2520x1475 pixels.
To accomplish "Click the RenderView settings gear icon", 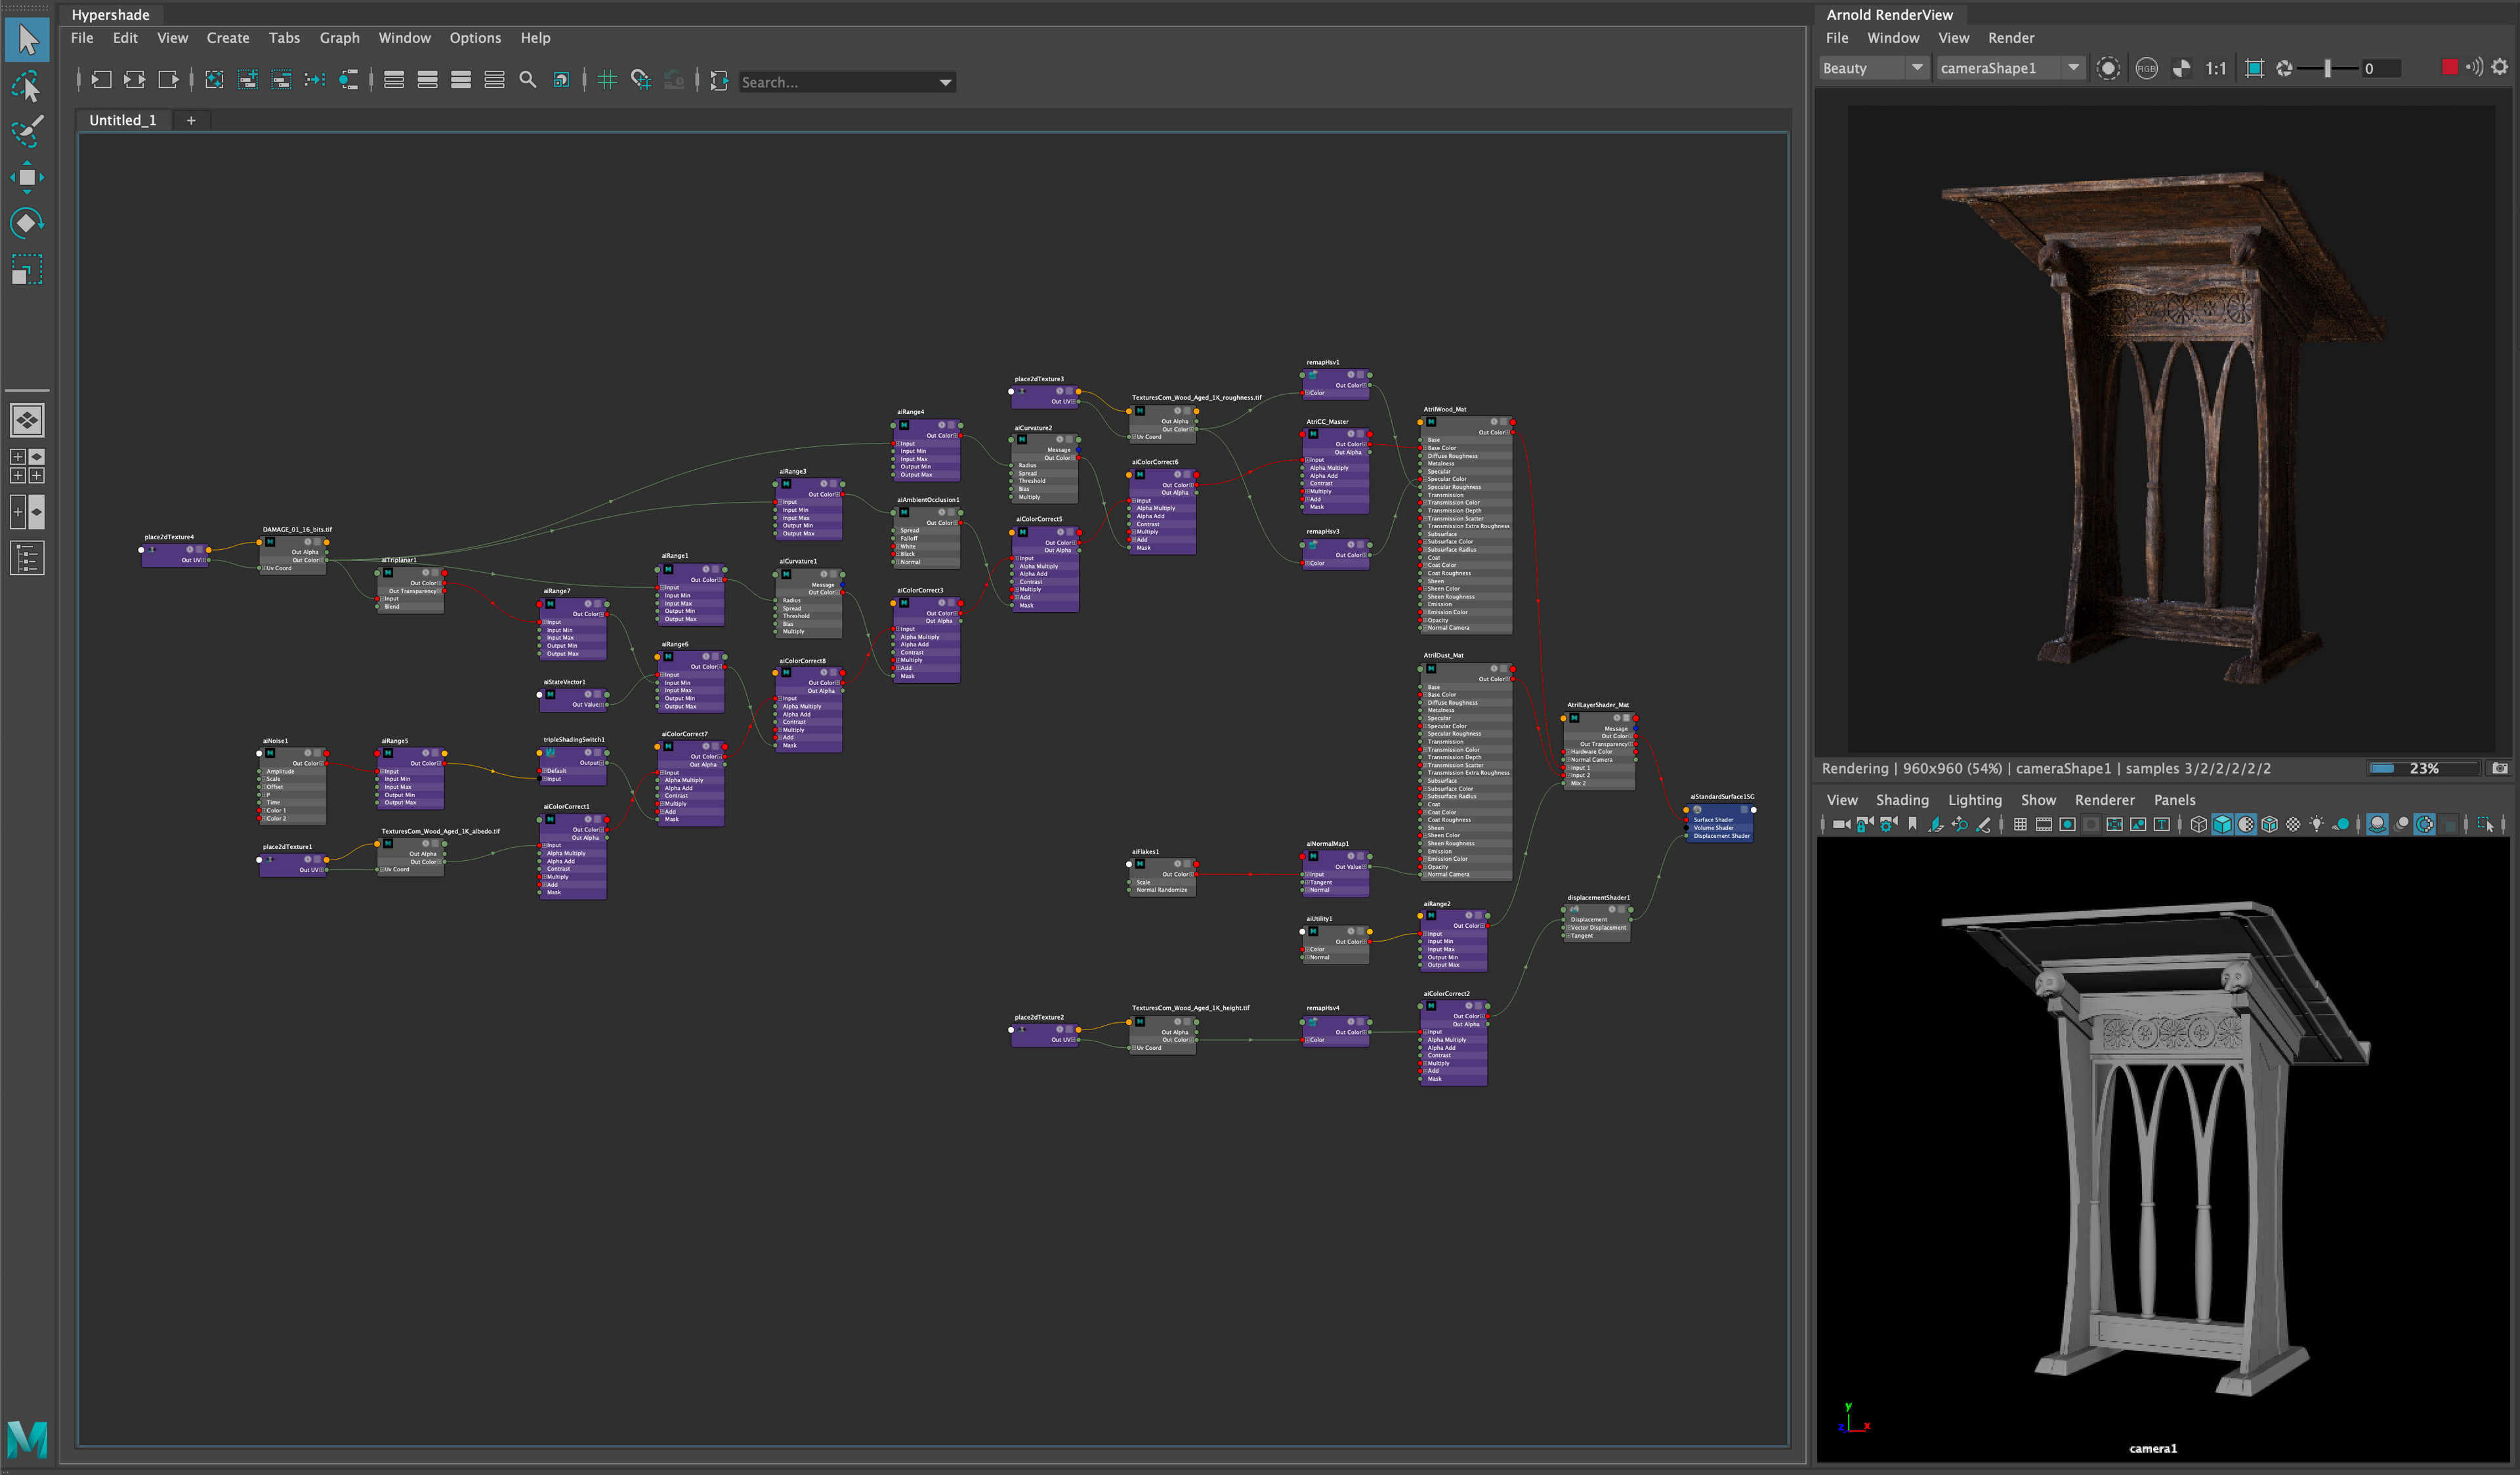I will 2500,67.
